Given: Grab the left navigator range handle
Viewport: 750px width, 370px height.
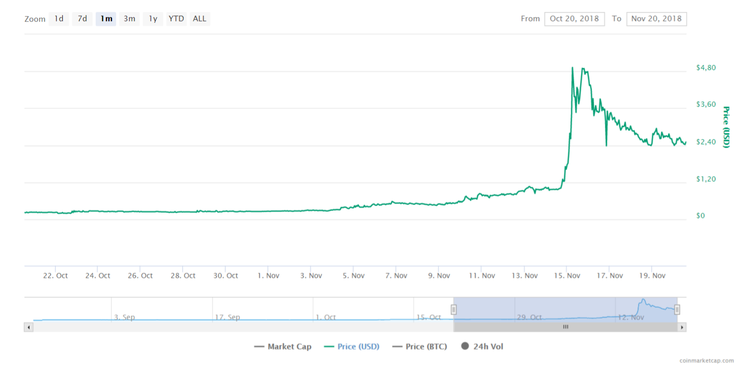Looking at the screenshot, I should click(x=453, y=310).
